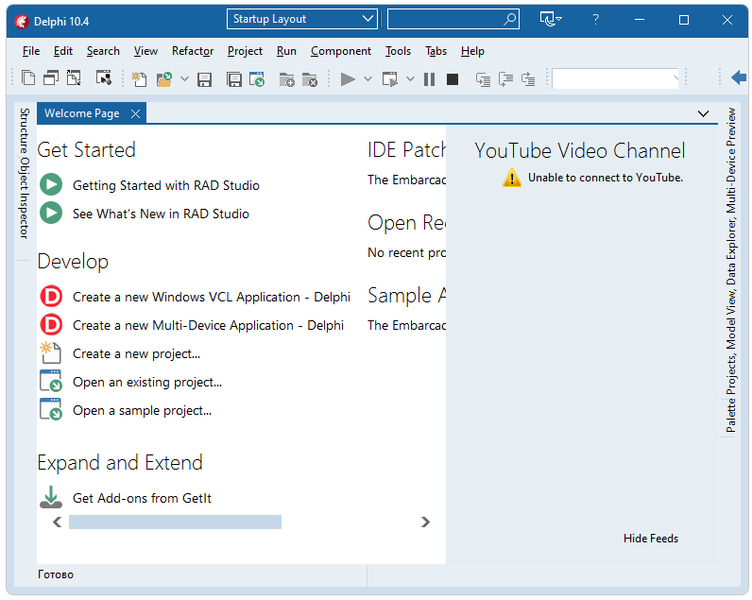Open the Run menu
The width and height of the screenshot is (752, 600).
(x=286, y=51)
